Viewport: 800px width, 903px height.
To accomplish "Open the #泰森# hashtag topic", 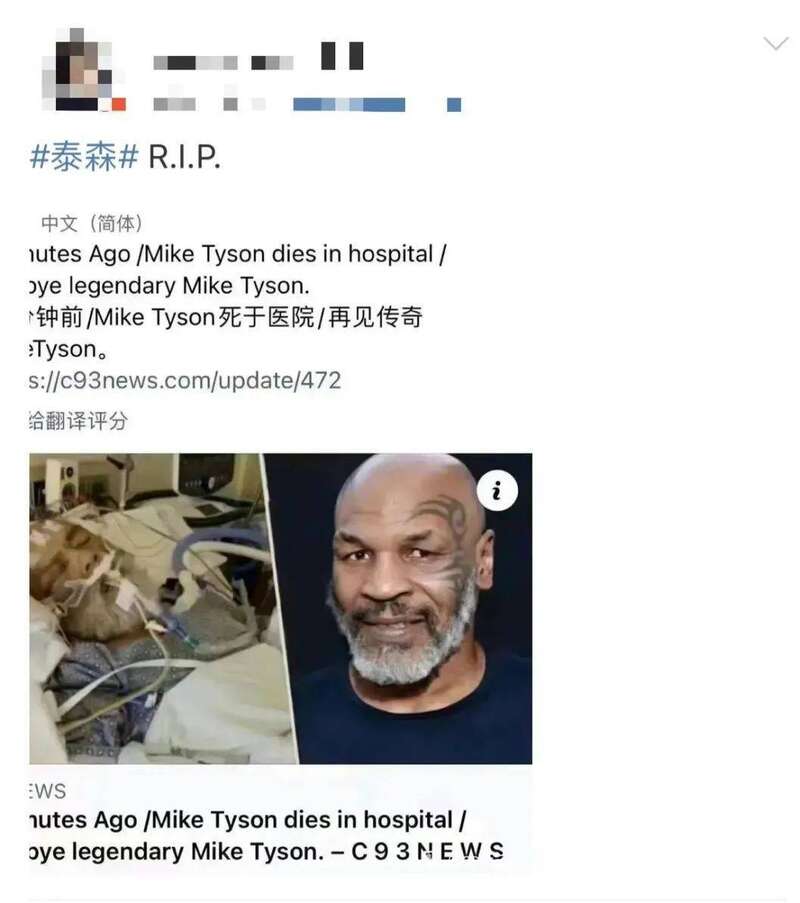I will click(84, 157).
